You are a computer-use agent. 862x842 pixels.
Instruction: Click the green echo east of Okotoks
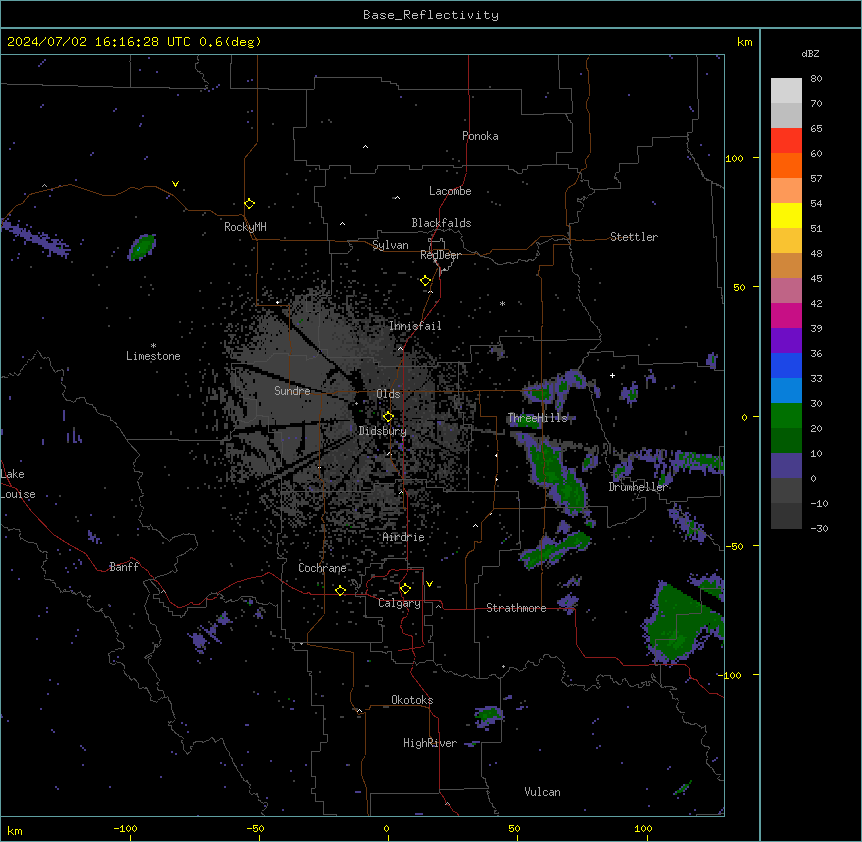click(489, 715)
